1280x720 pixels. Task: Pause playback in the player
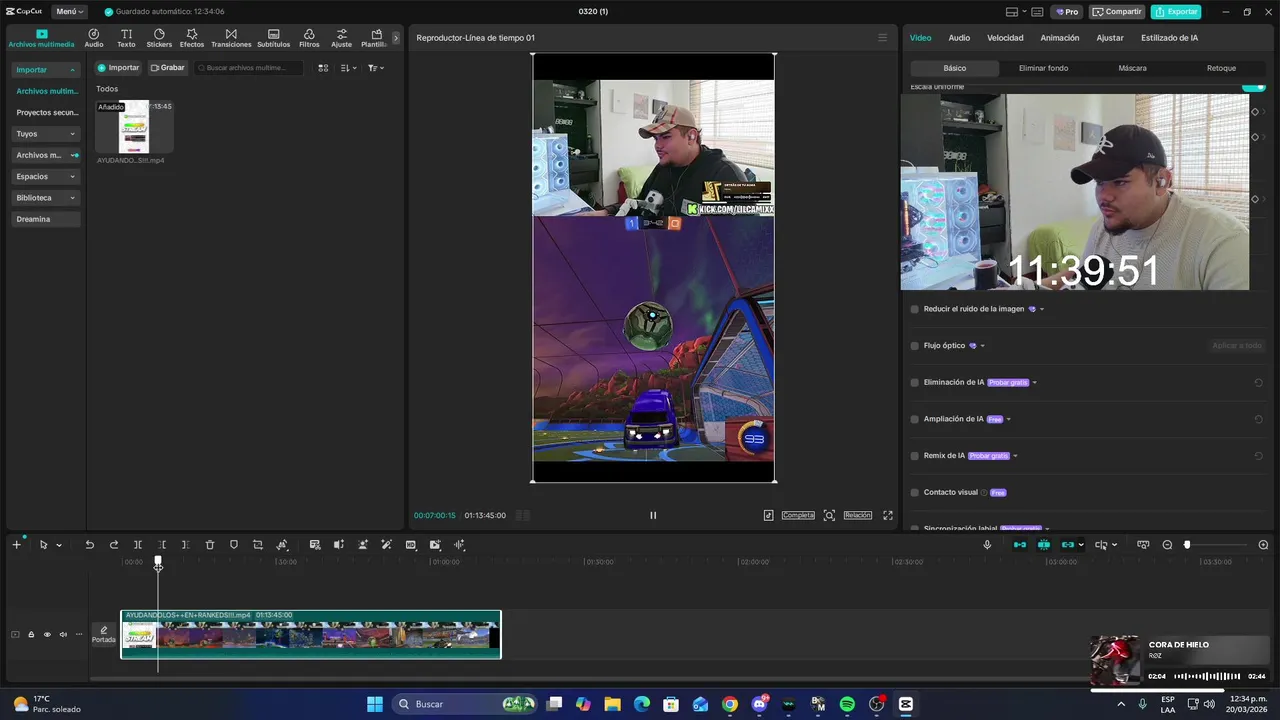point(653,515)
